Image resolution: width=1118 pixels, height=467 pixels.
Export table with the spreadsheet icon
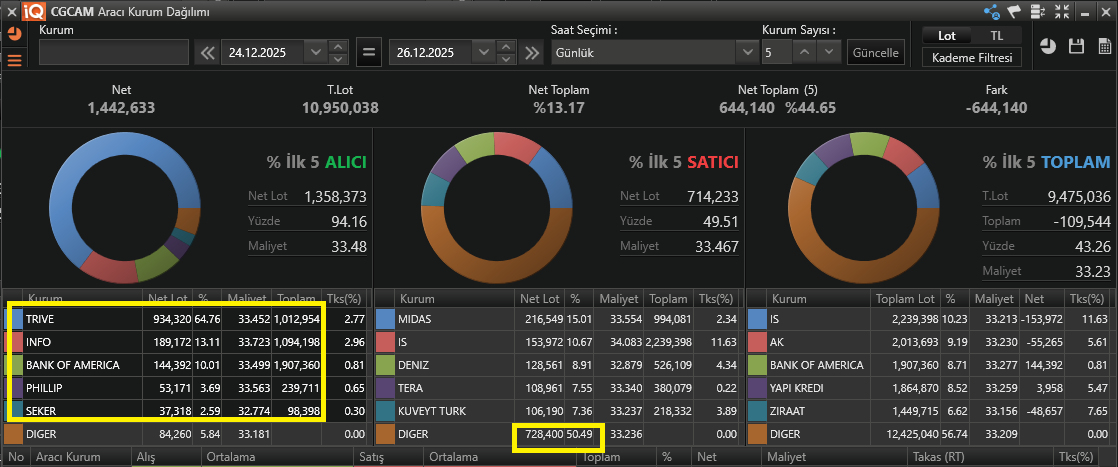pyautogui.click(x=1103, y=46)
